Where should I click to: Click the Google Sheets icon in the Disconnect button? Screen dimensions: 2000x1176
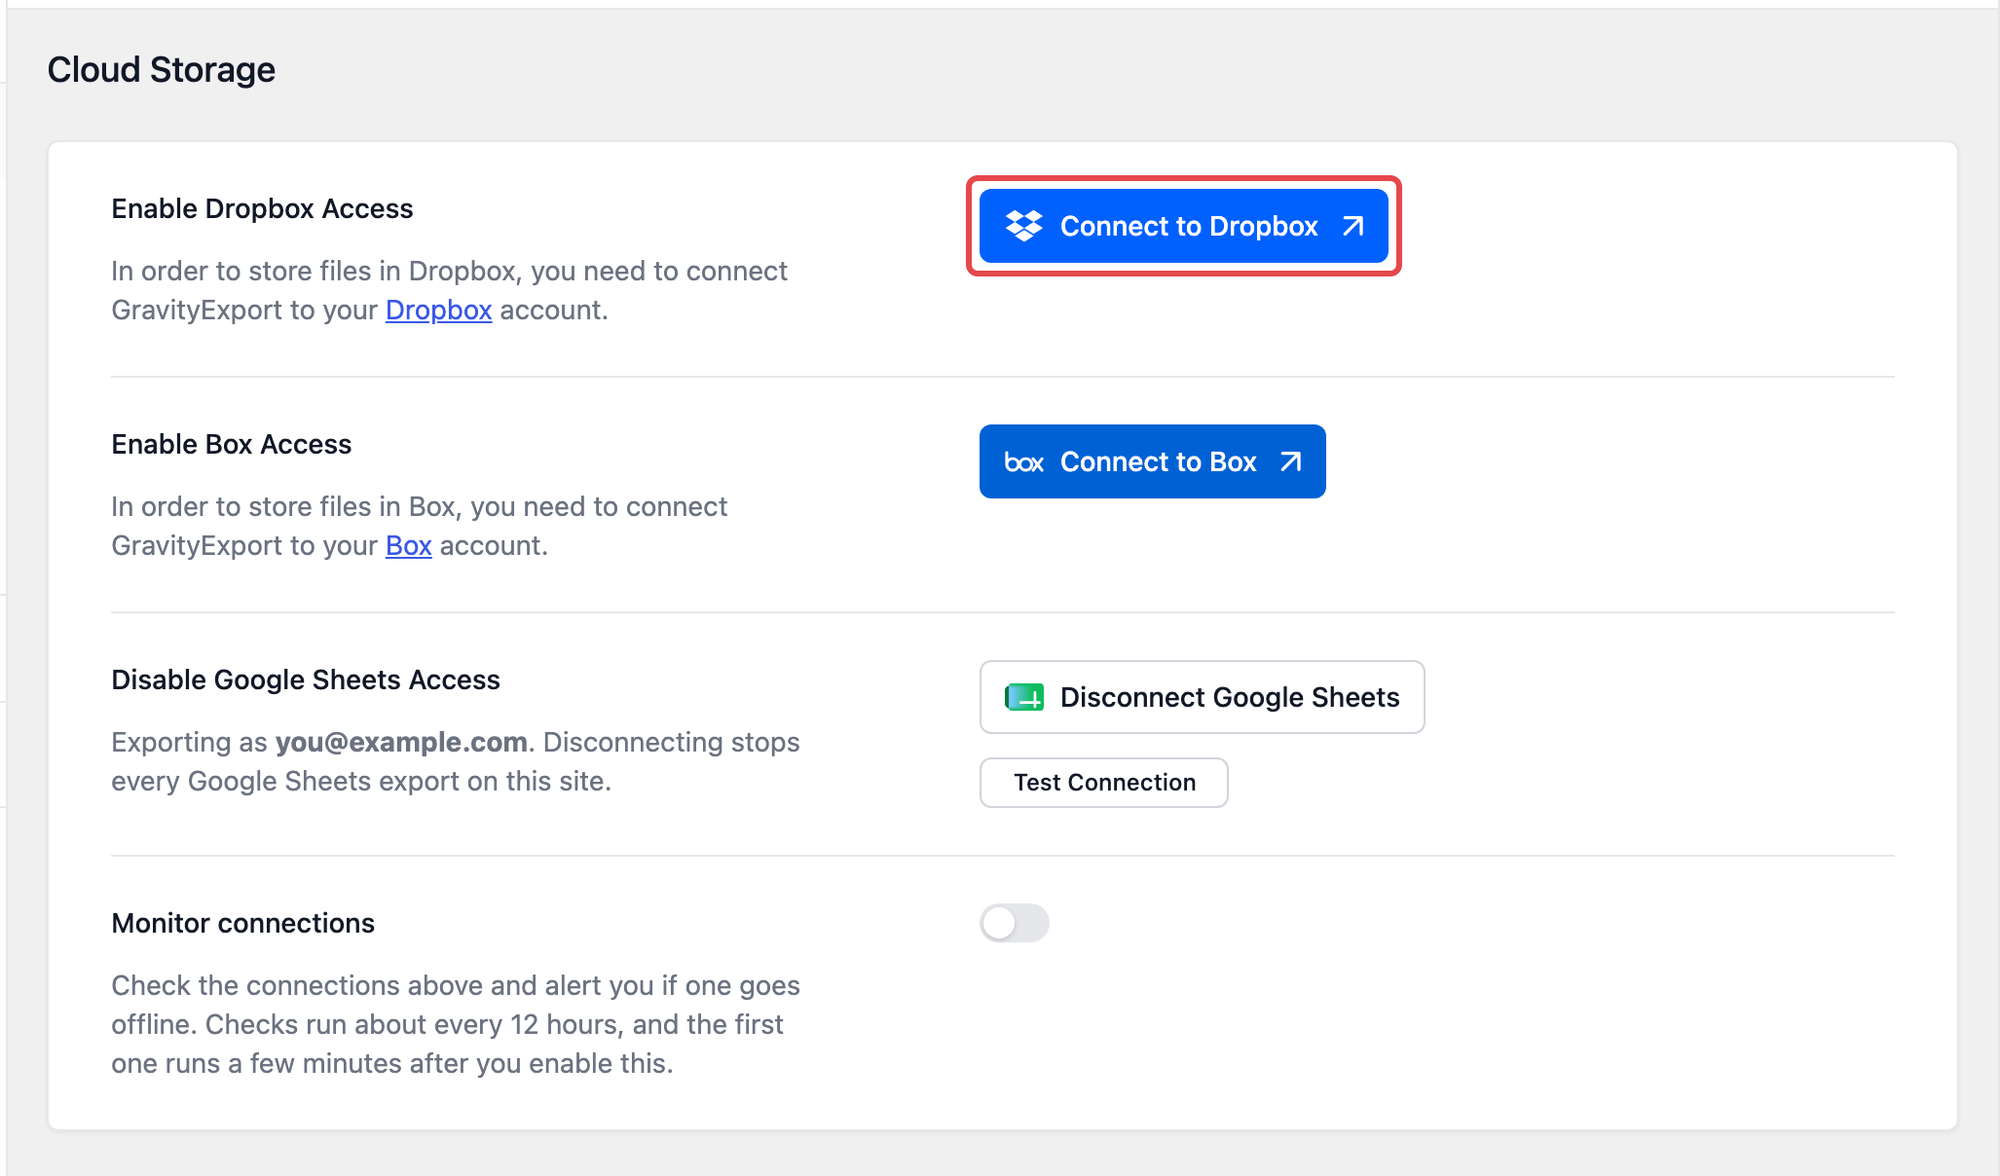(x=1024, y=697)
